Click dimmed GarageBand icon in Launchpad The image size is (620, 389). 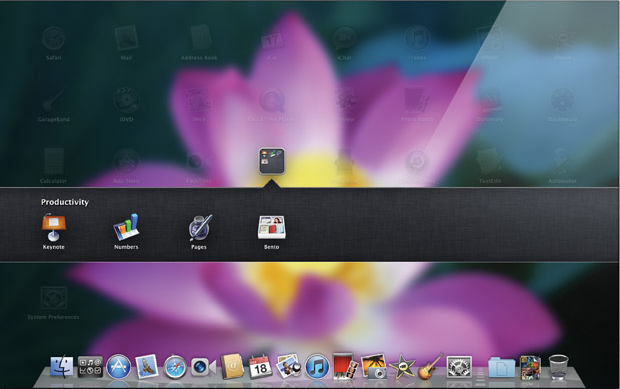pyautogui.click(x=53, y=100)
